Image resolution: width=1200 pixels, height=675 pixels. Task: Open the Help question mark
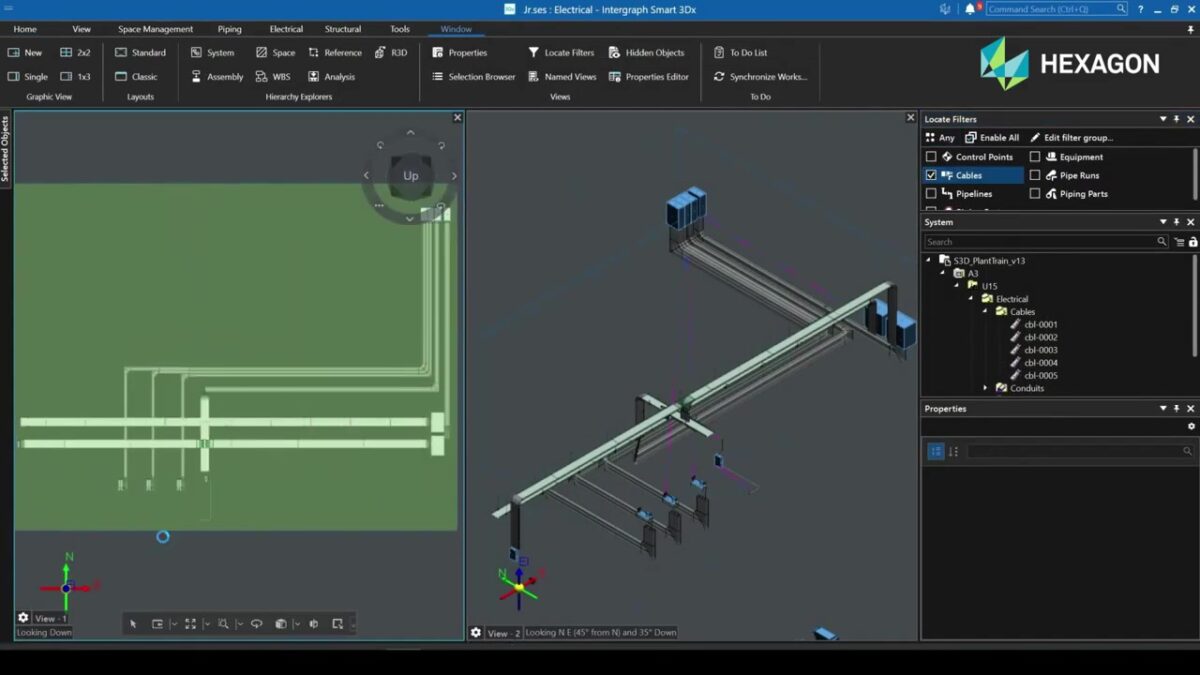click(x=1141, y=9)
